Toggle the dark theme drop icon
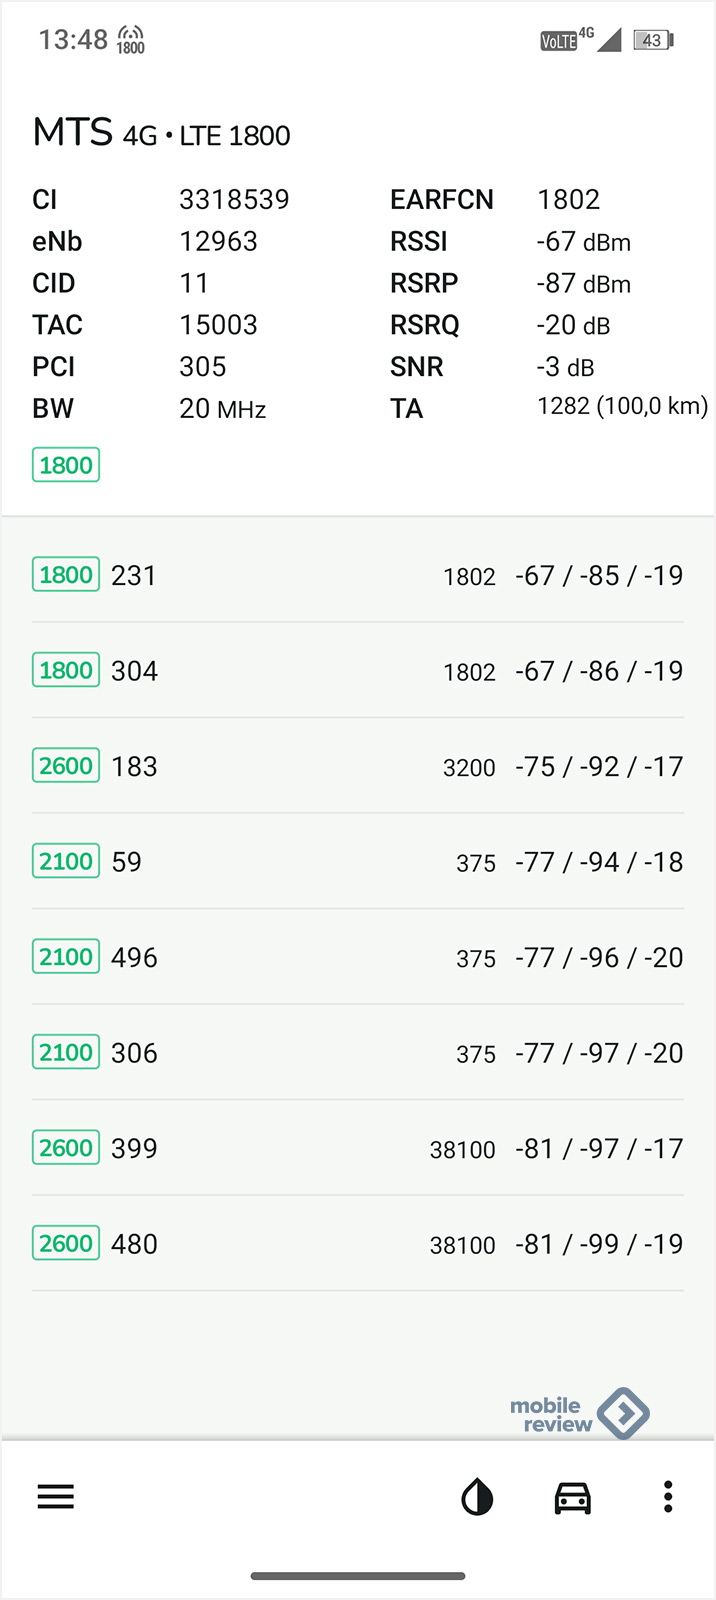The image size is (716, 1600). coord(477,1497)
